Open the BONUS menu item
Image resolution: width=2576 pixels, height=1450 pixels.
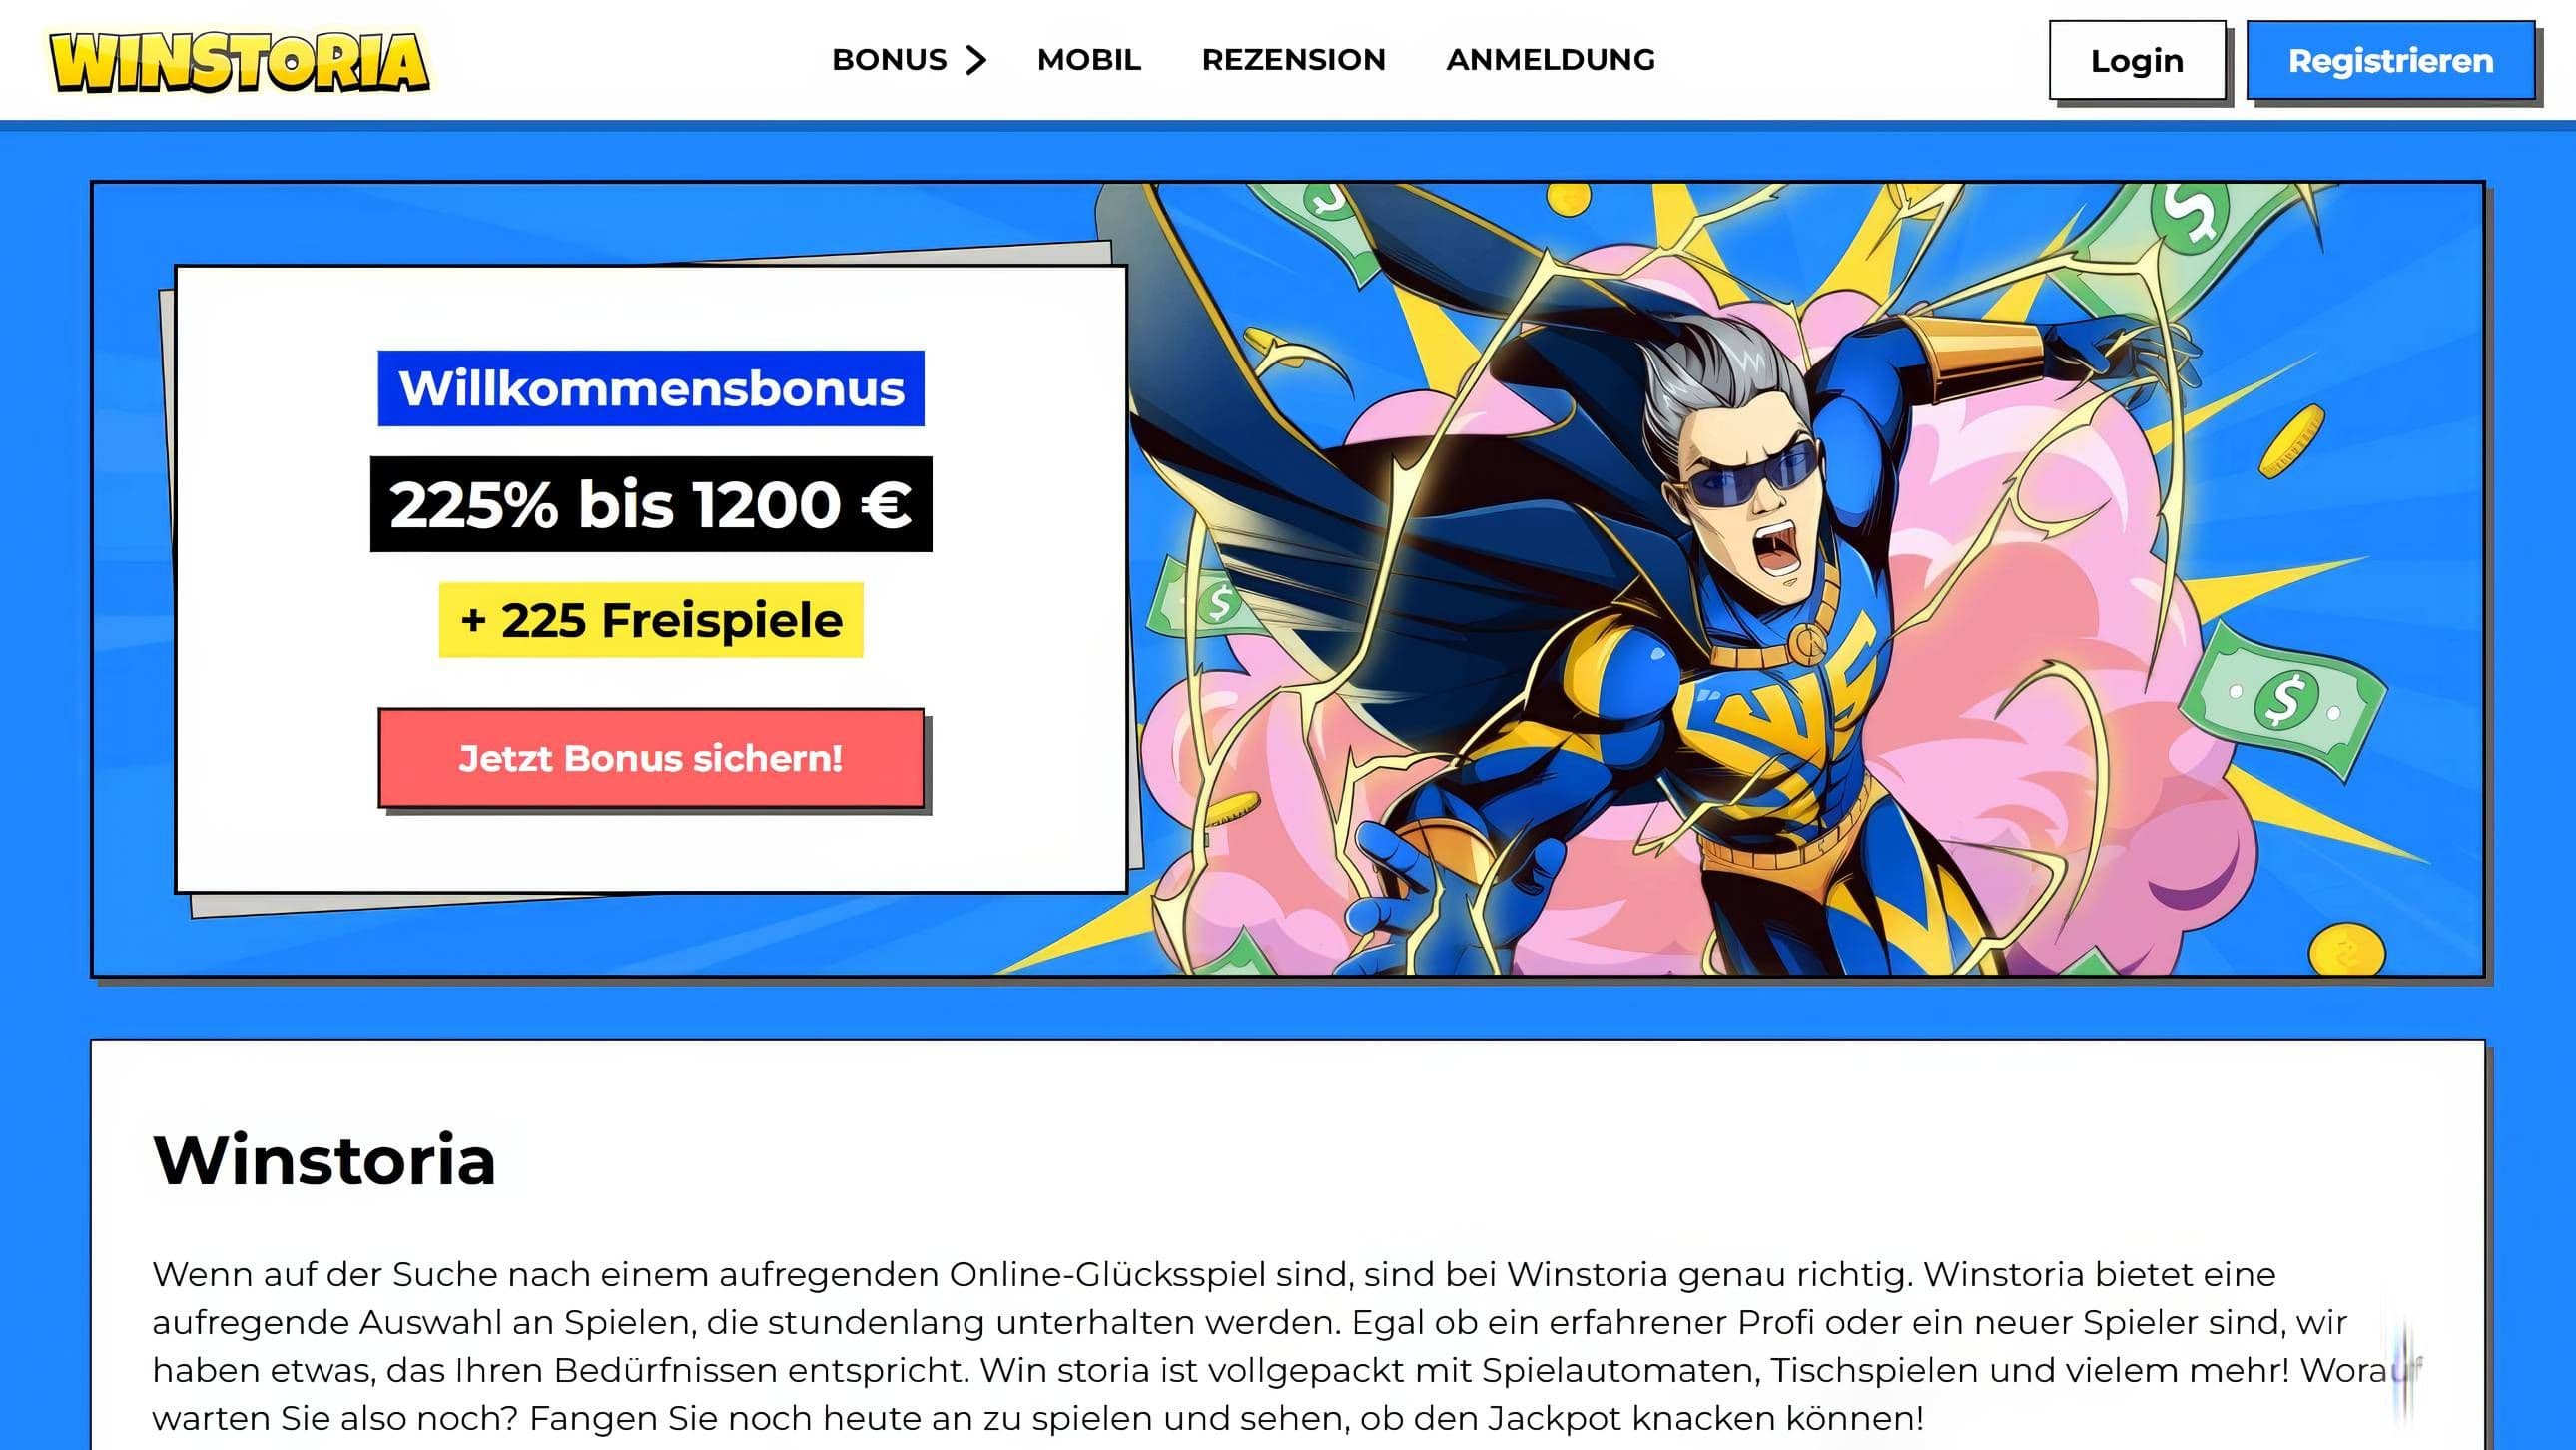pyautogui.click(x=889, y=60)
